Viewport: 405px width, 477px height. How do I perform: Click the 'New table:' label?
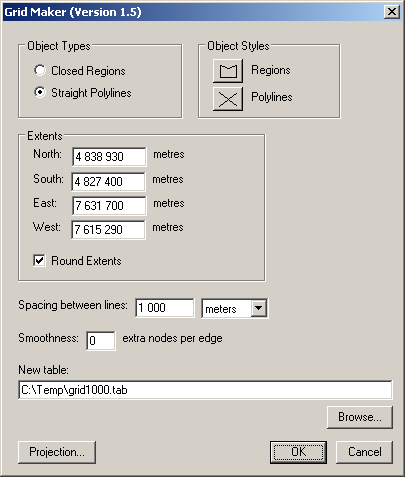[x=43, y=370]
